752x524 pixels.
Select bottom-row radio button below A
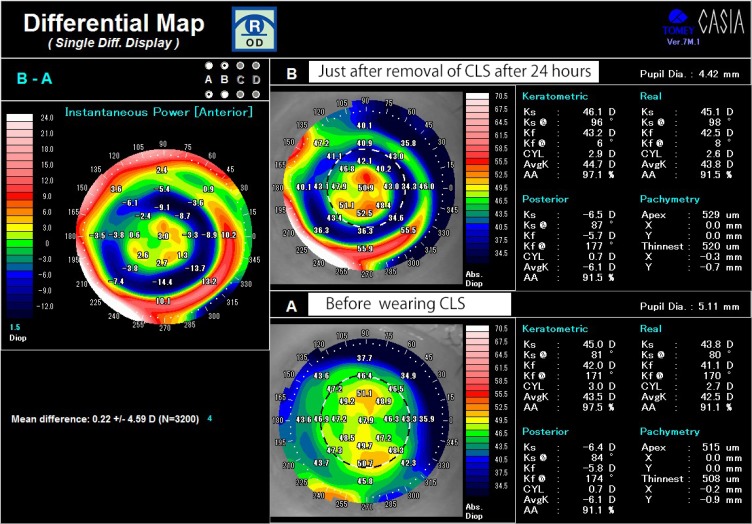(x=209, y=94)
